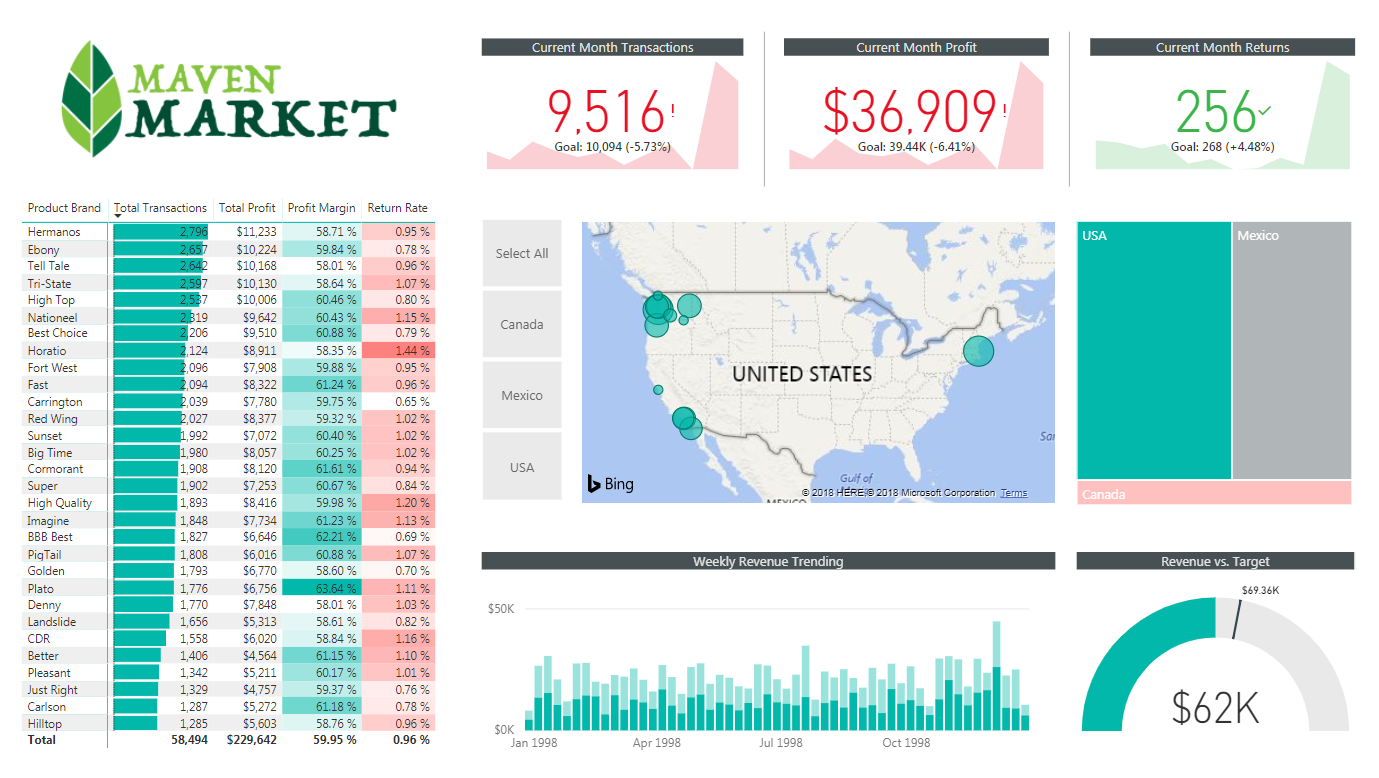Select the Ebony brand row
This screenshot has height=778, width=1379.
click(228, 249)
